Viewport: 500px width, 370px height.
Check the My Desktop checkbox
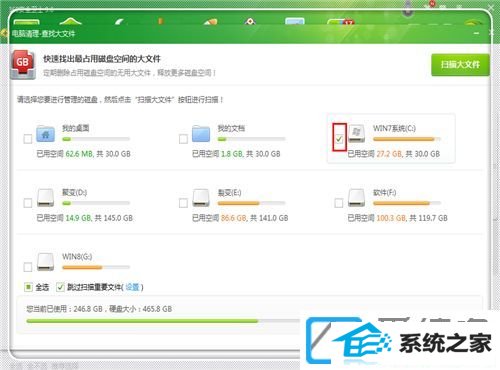(x=28, y=139)
